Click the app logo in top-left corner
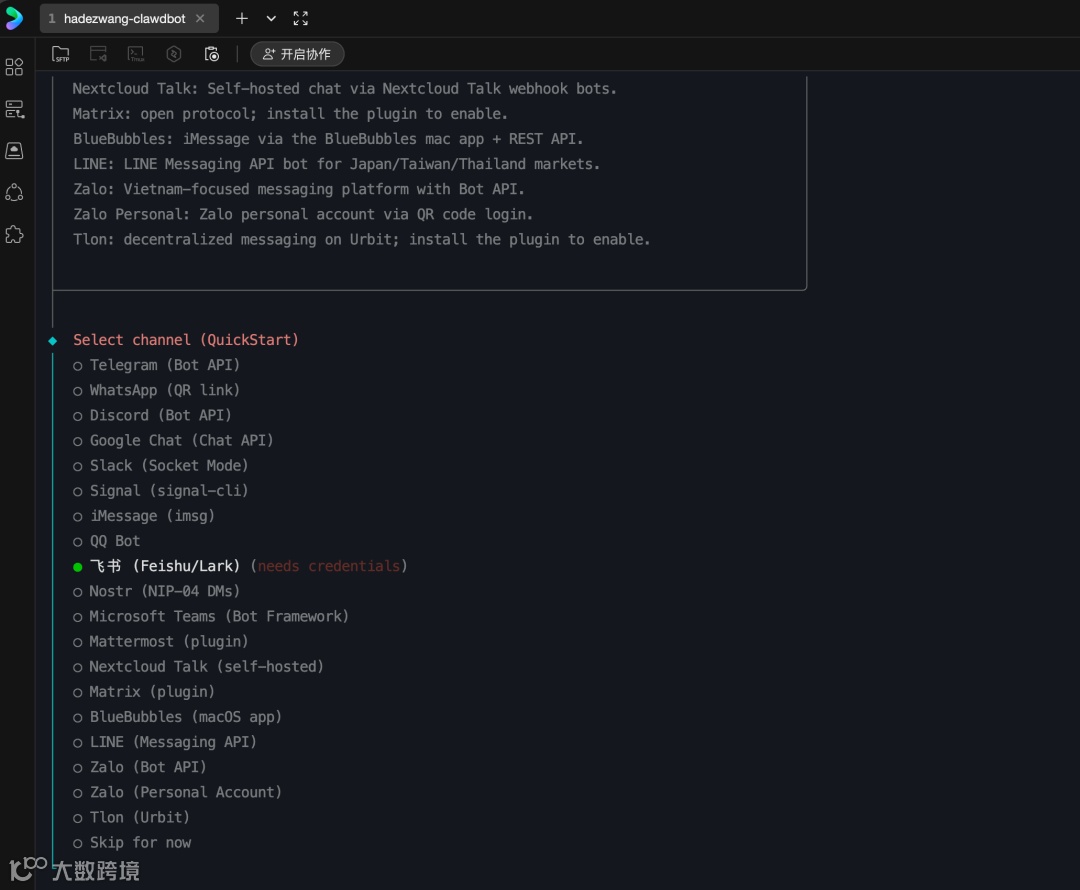This screenshot has height=890, width=1080. tap(14, 19)
